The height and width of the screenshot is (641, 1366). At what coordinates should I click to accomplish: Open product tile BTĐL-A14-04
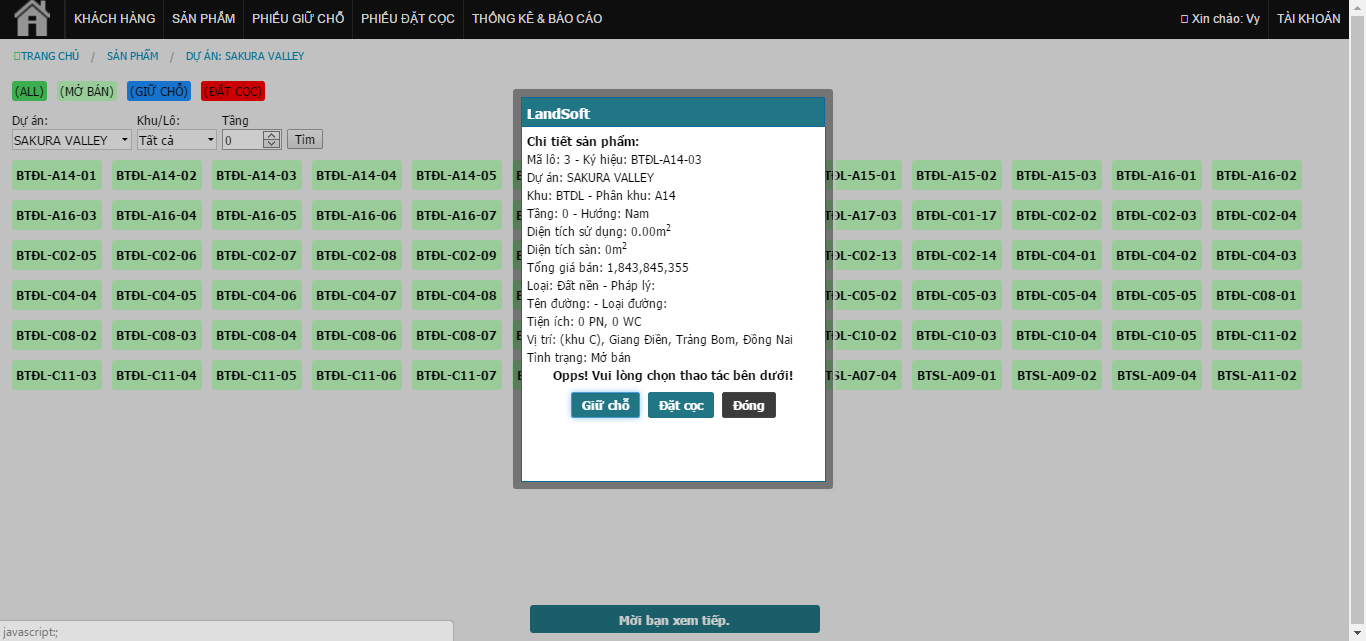[x=357, y=176]
